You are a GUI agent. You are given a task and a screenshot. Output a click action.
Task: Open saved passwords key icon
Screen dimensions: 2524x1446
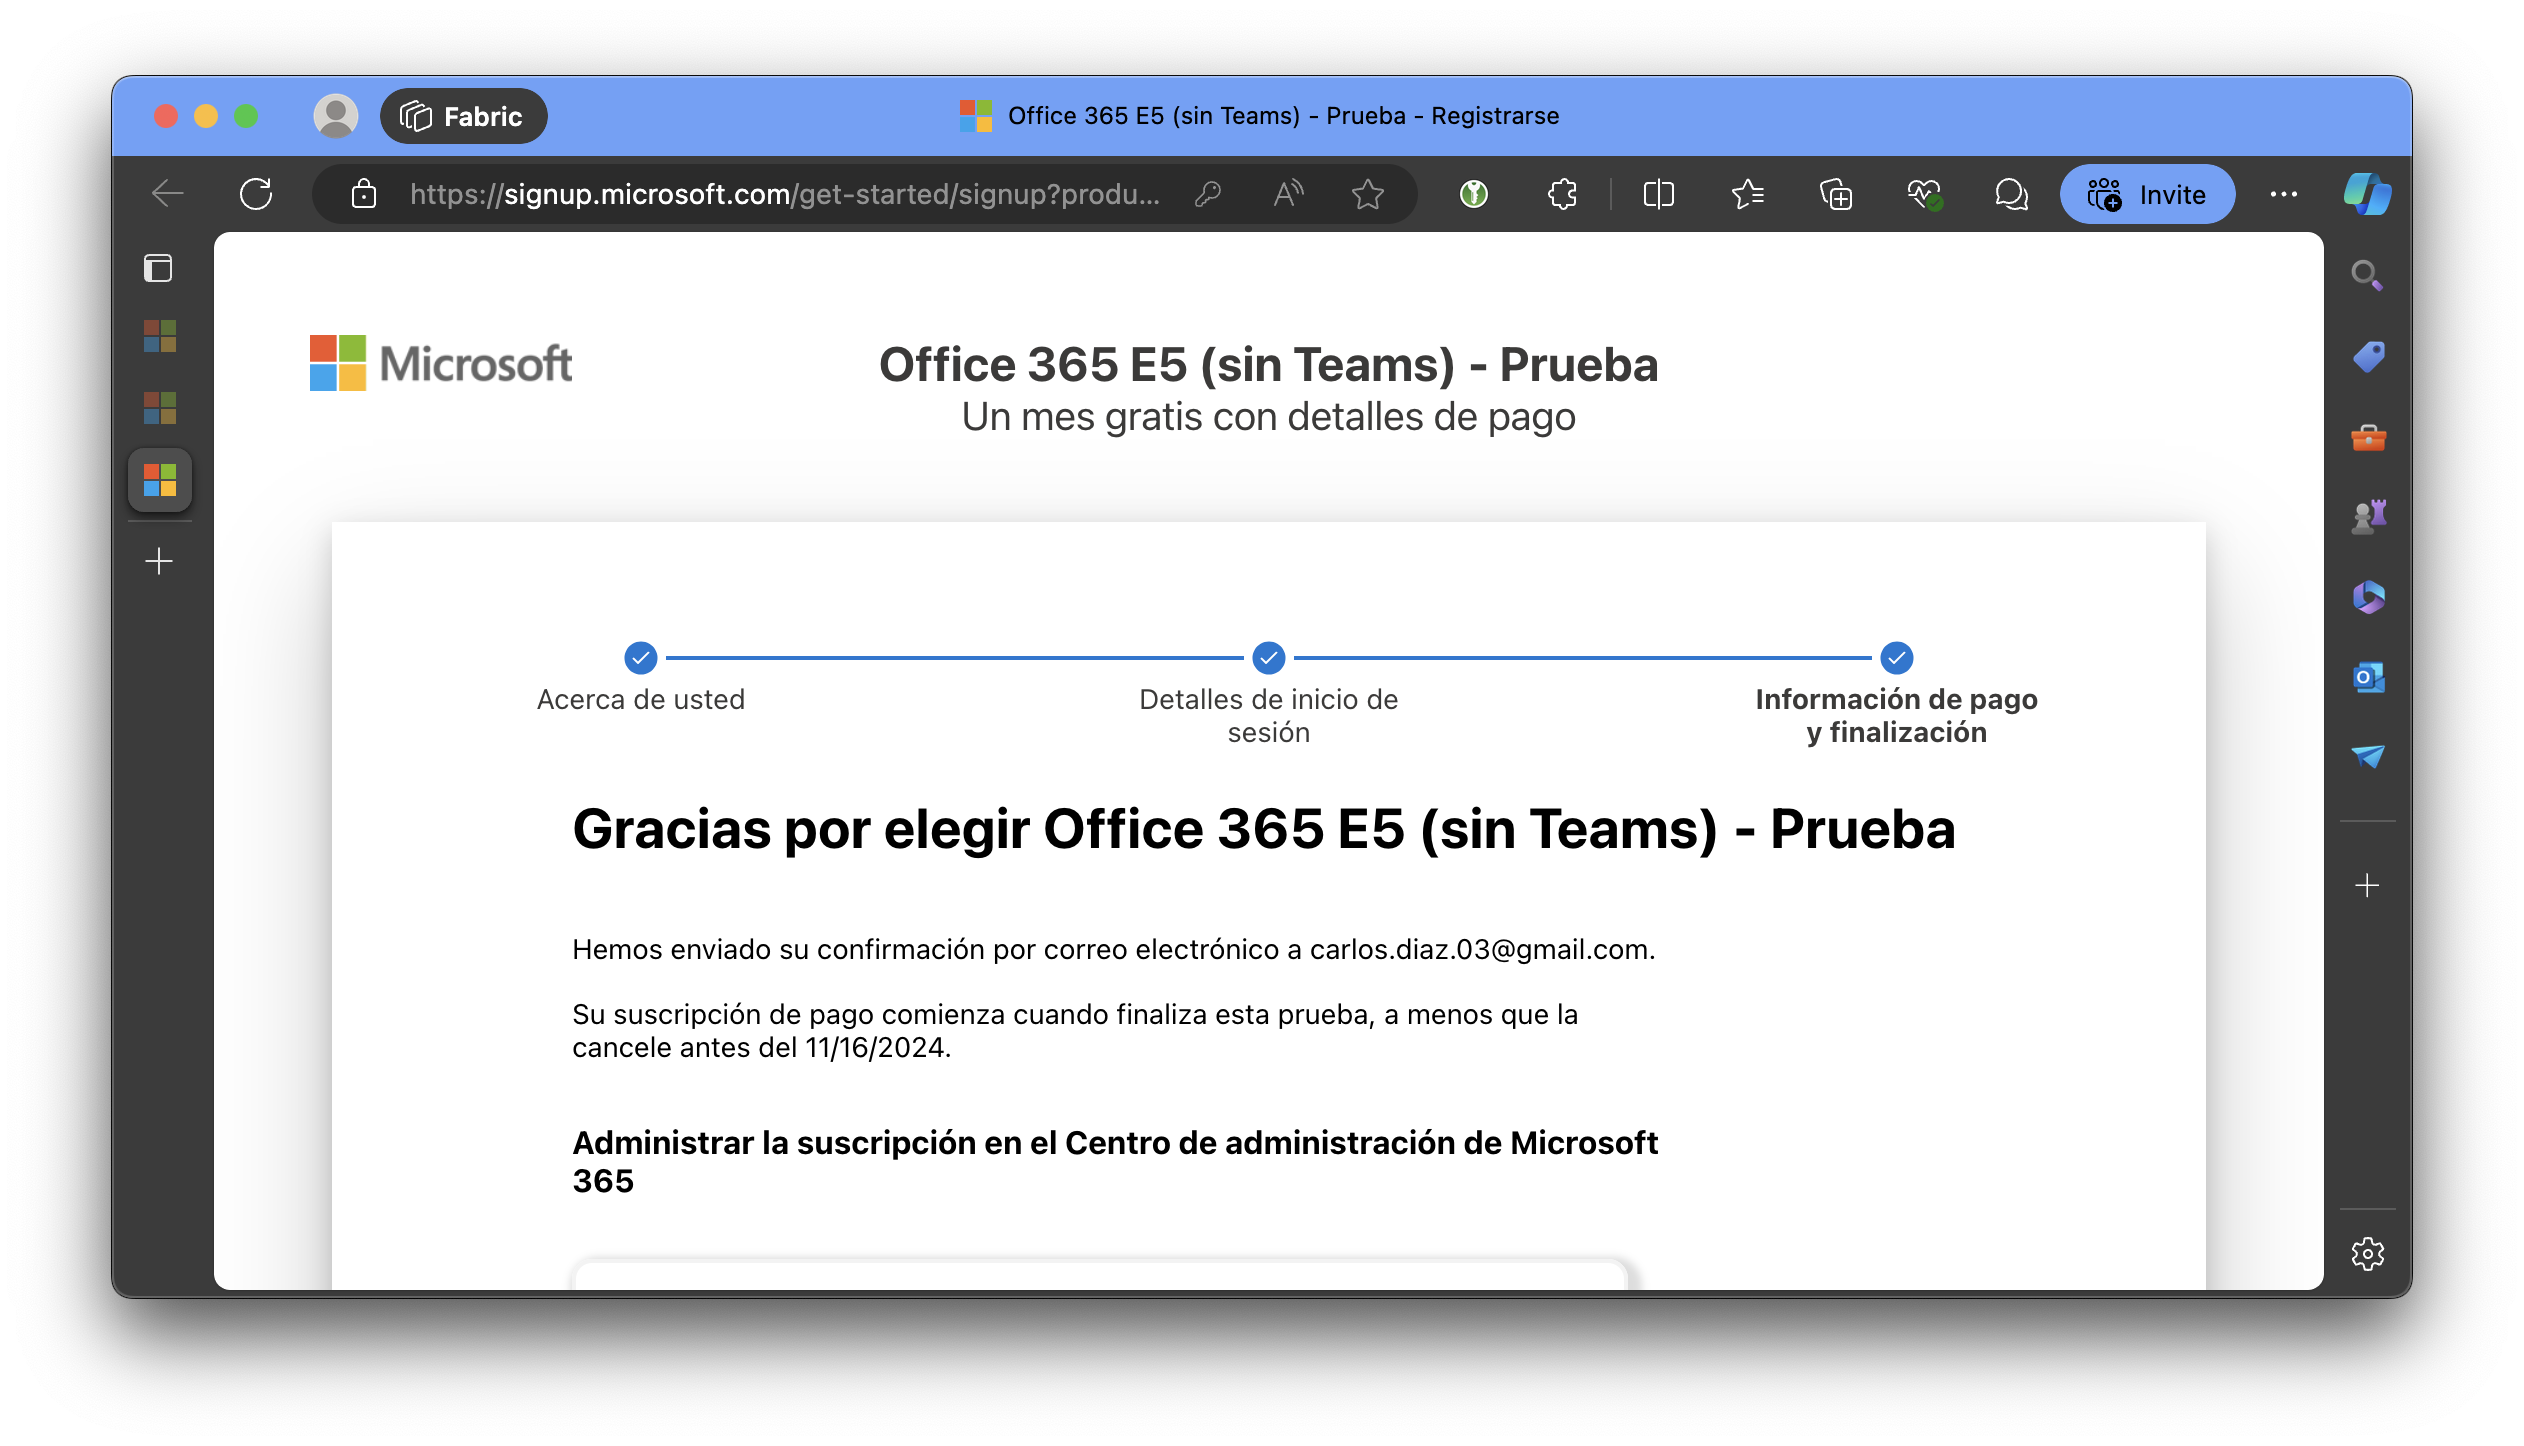pyautogui.click(x=1208, y=194)
